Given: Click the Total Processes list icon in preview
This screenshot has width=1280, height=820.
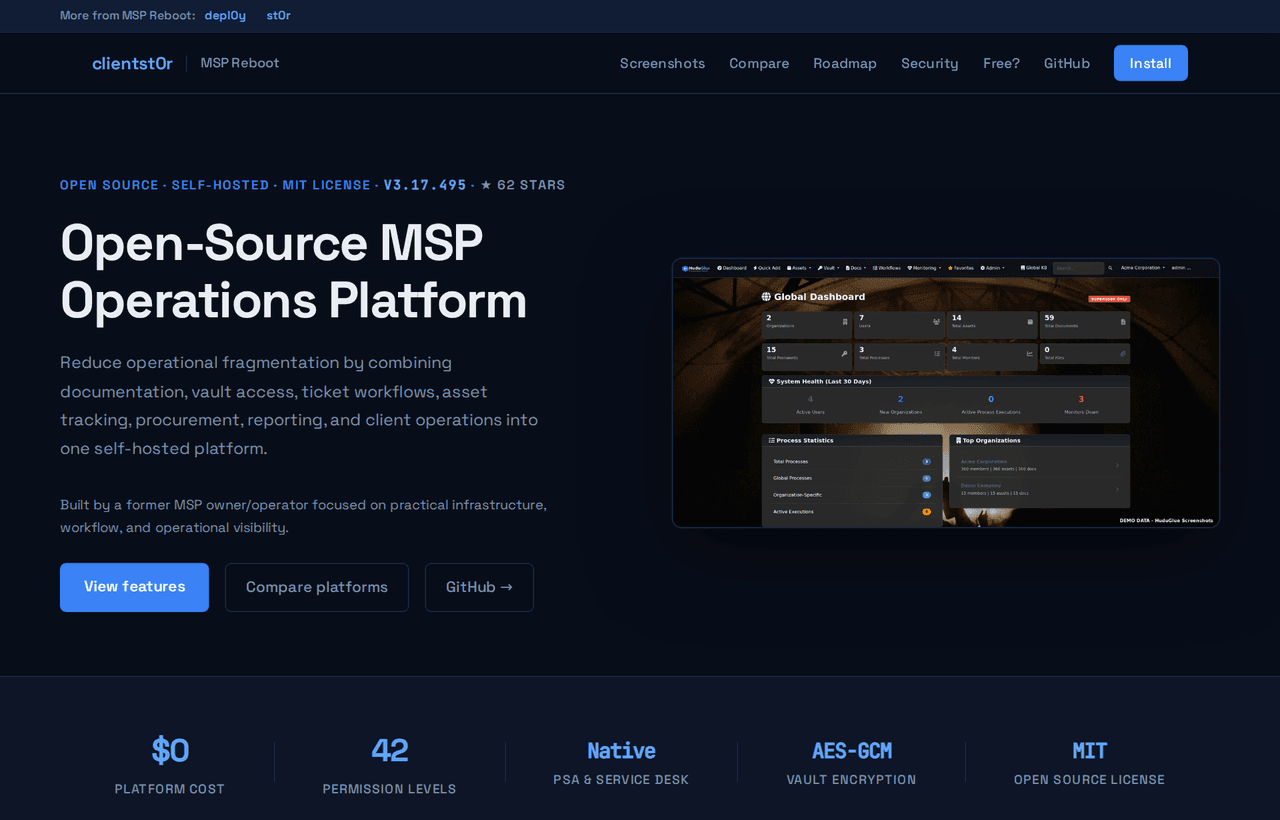Looking at the screenshot, I should [x=937, y=354].
